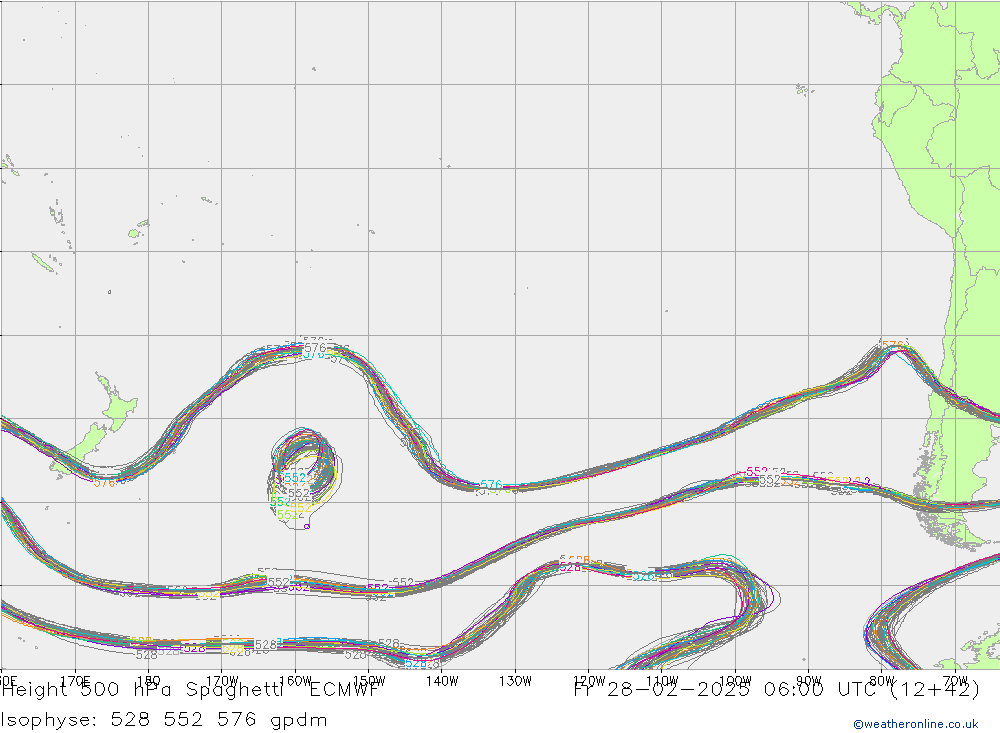
Task: Click the magenta 552 label near 100W
Action: (x=757, y=472)
